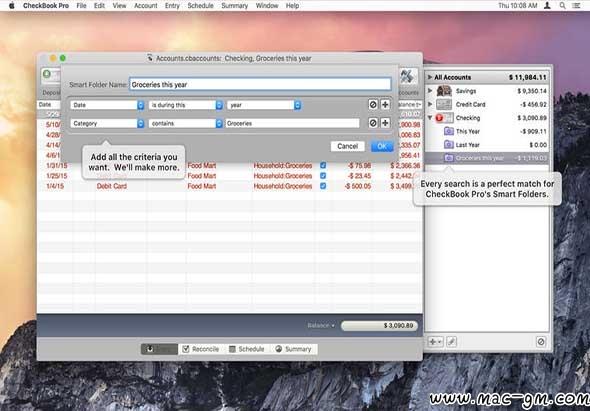The image size is (590, 411).
Task: Open the Summary menu in the menu bar
Action: (x=234, y=6)
